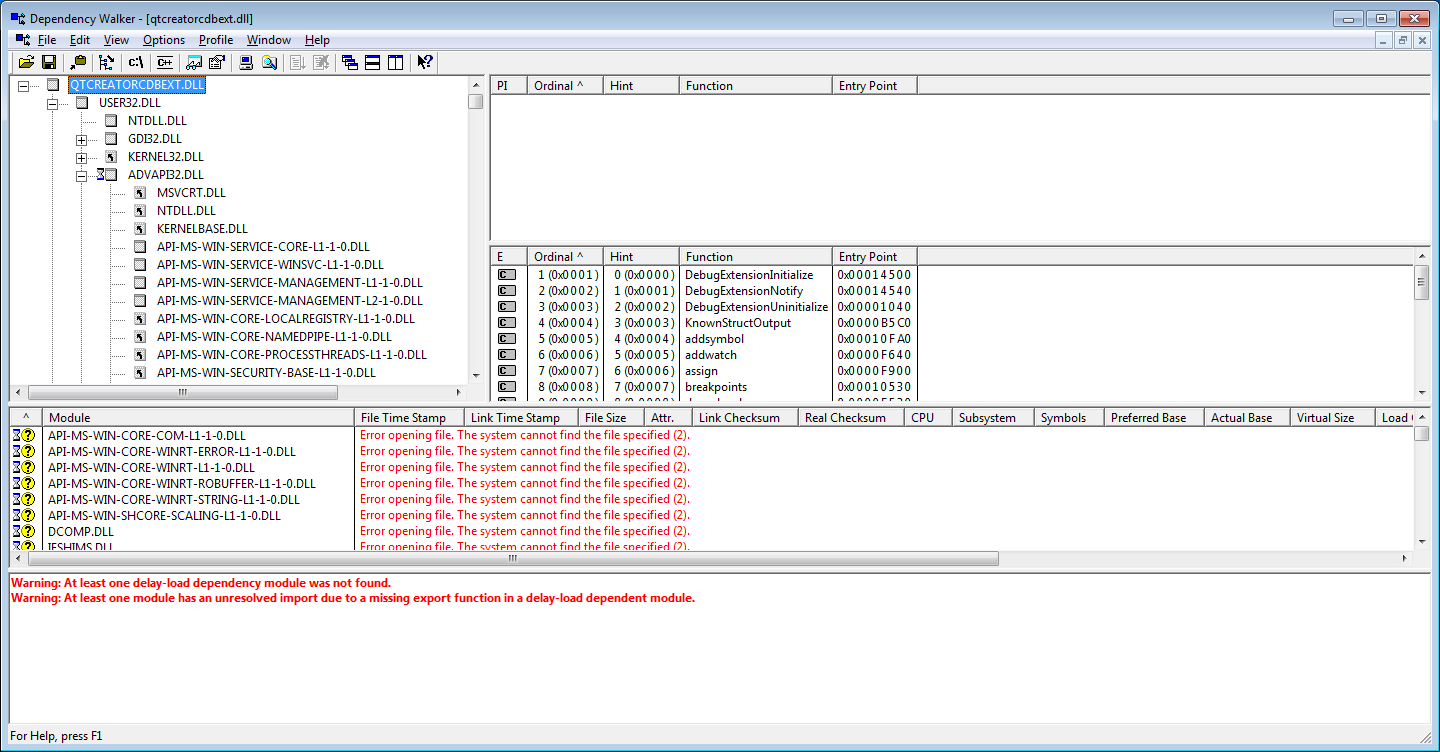Click export list scroll down arrow
This screenshot has height=752, width=1440.
coord(1422,393)
